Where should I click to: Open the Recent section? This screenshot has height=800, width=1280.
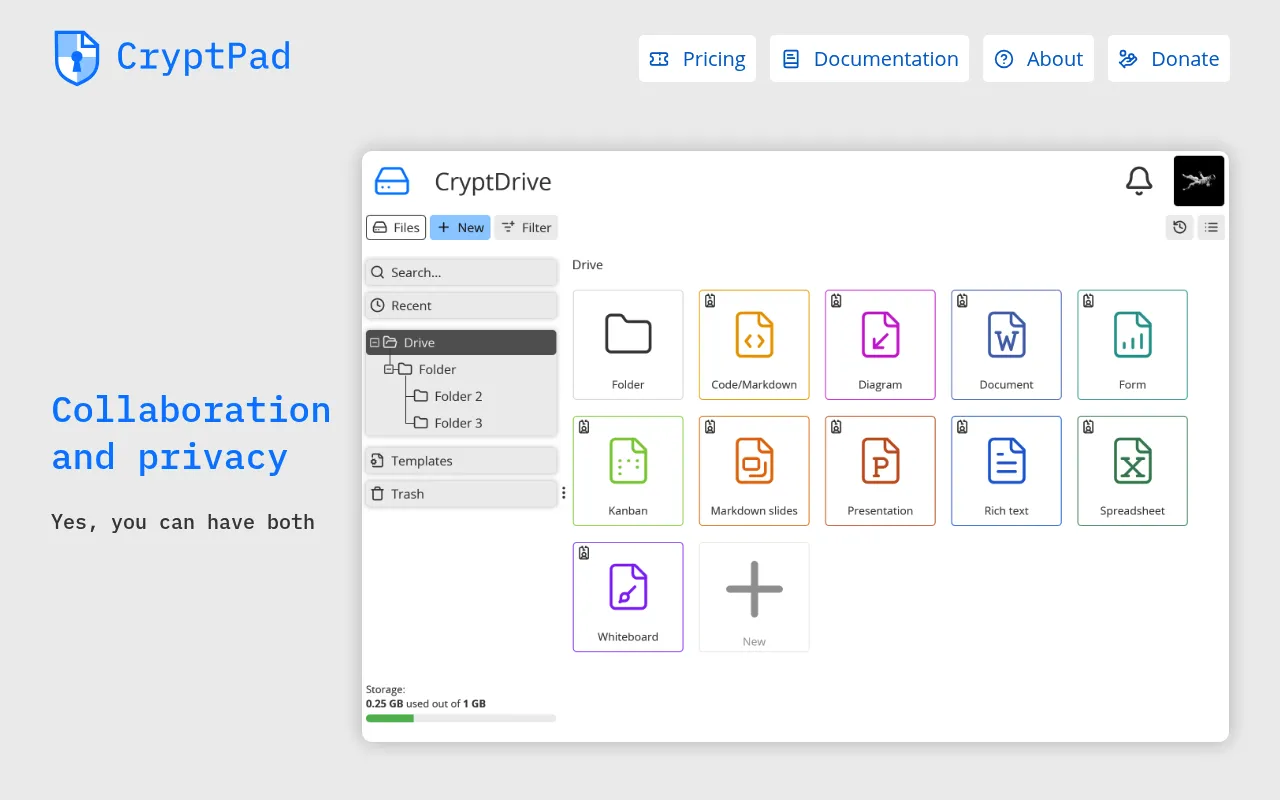[461, 305]
